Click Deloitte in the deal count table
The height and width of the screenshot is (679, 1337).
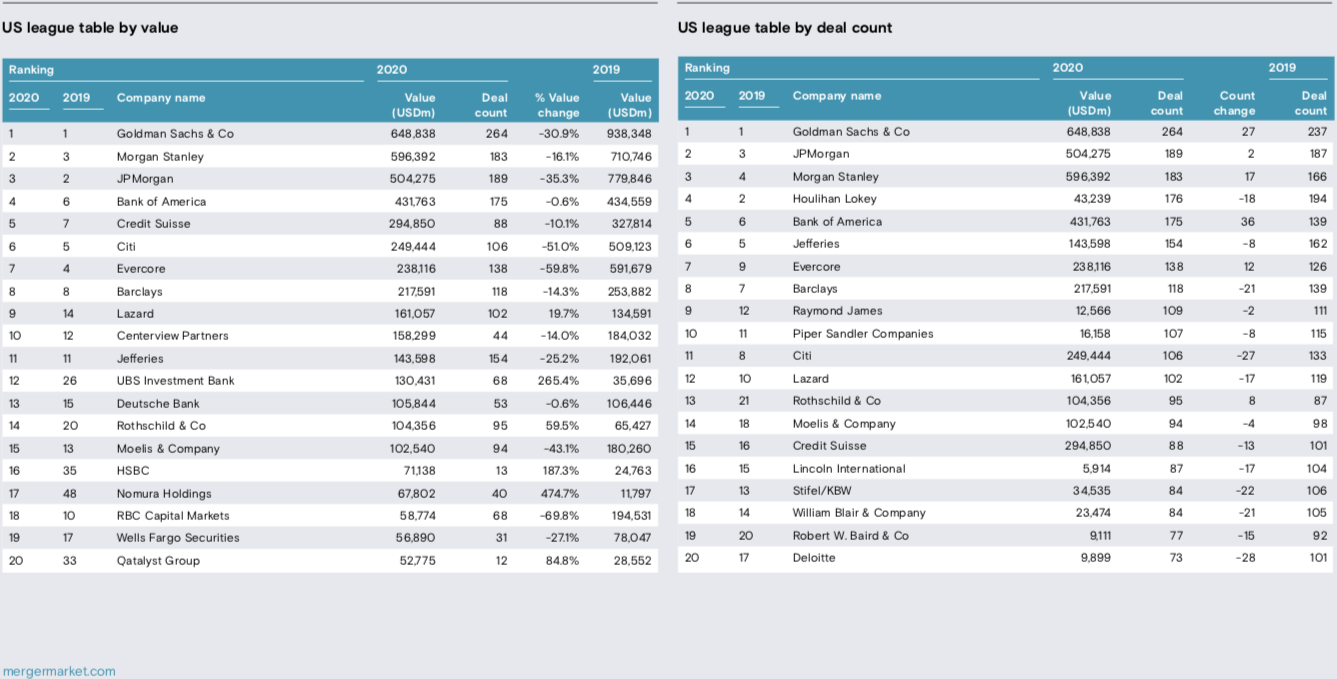(x=813, y=558)
